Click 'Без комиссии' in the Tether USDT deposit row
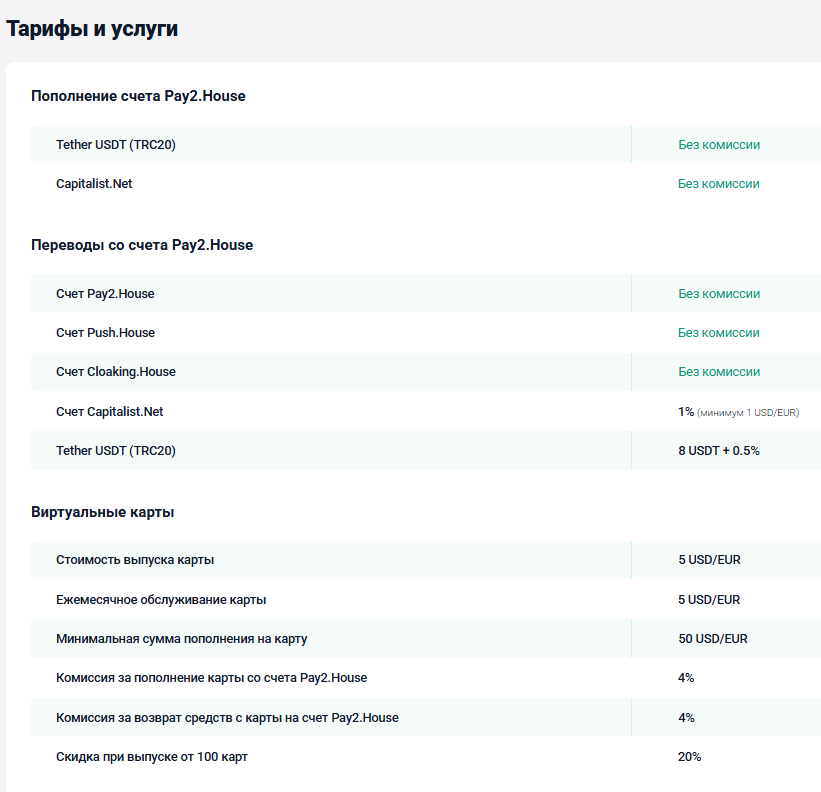Screen dimensions: 821x792 [x=719, y=144]
